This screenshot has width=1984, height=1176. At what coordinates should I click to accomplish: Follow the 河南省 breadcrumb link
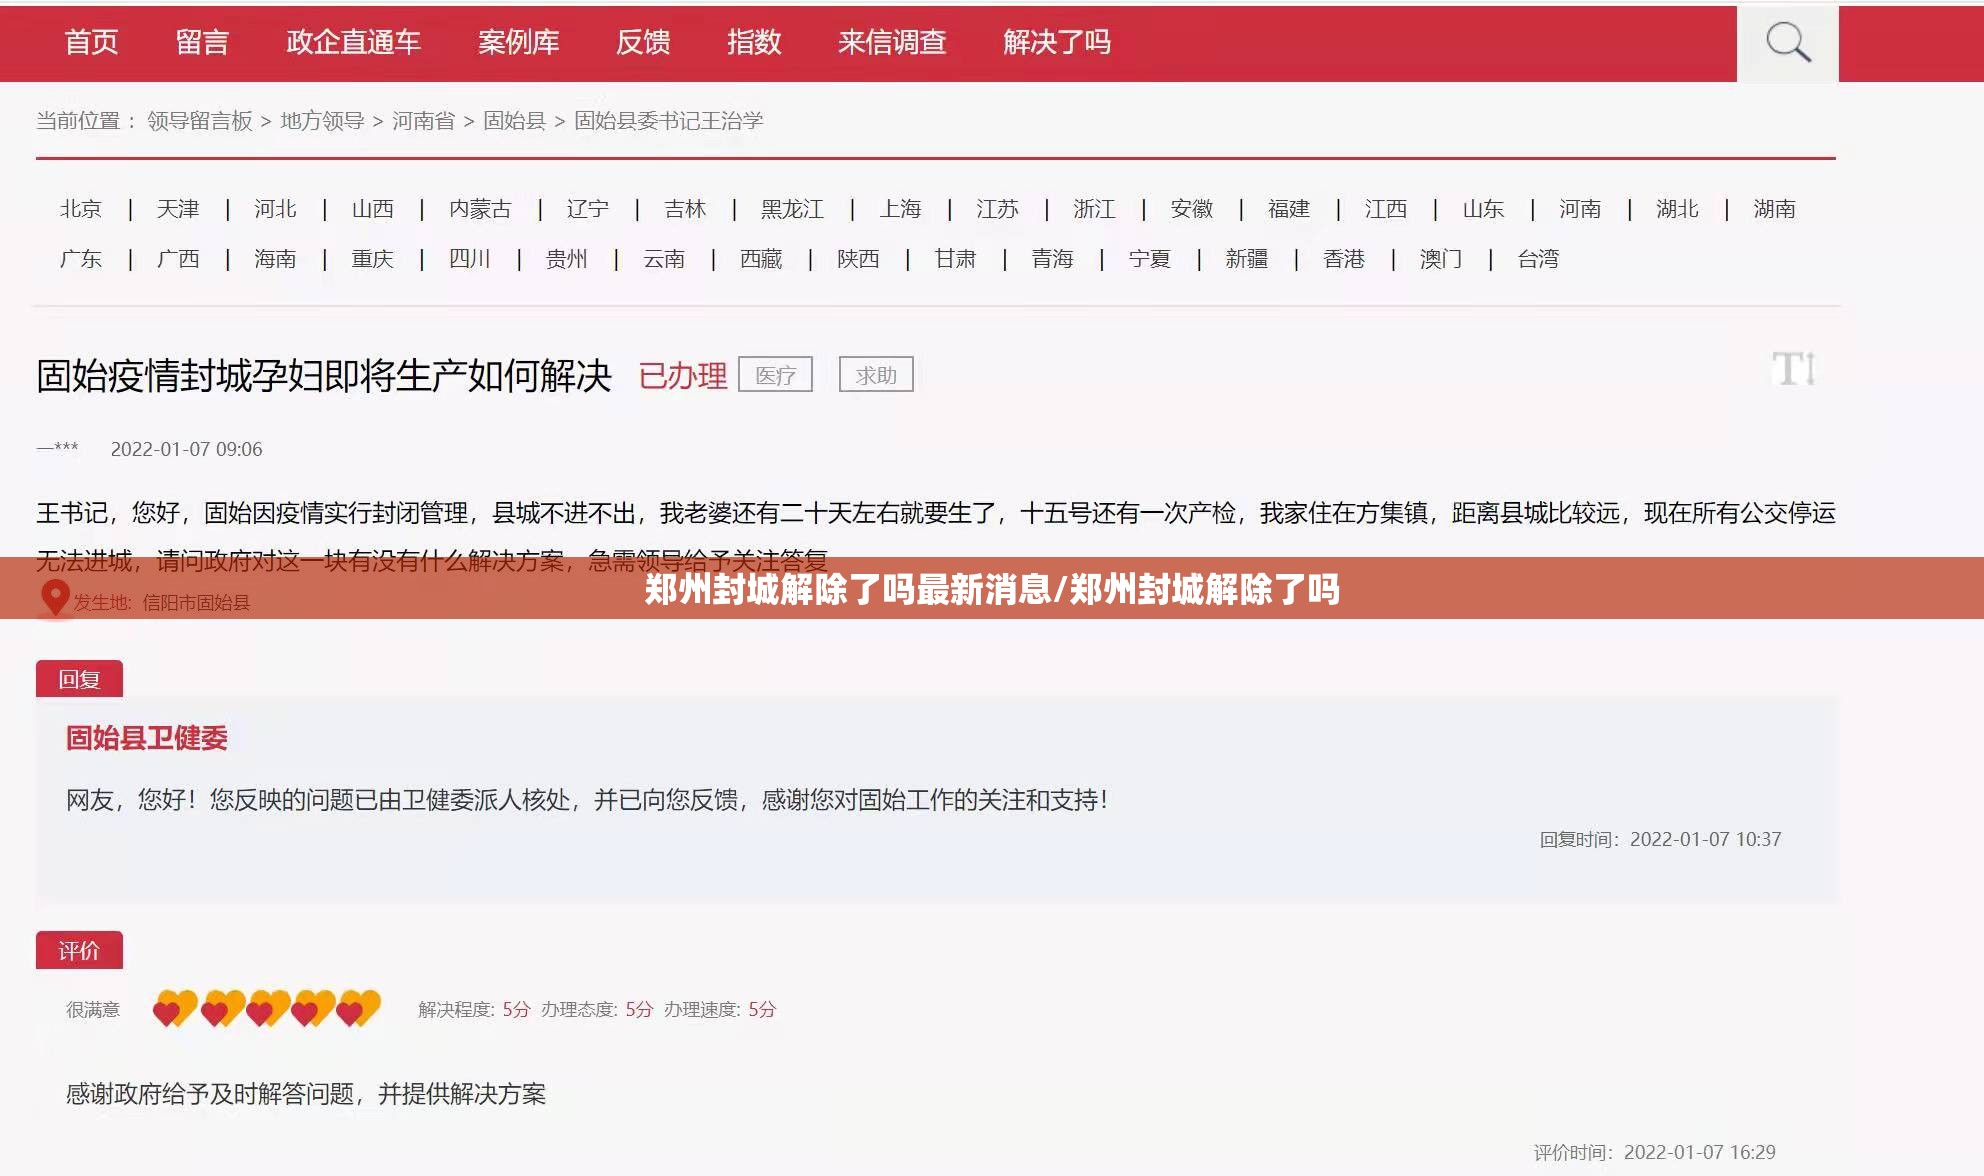point(423,121)
